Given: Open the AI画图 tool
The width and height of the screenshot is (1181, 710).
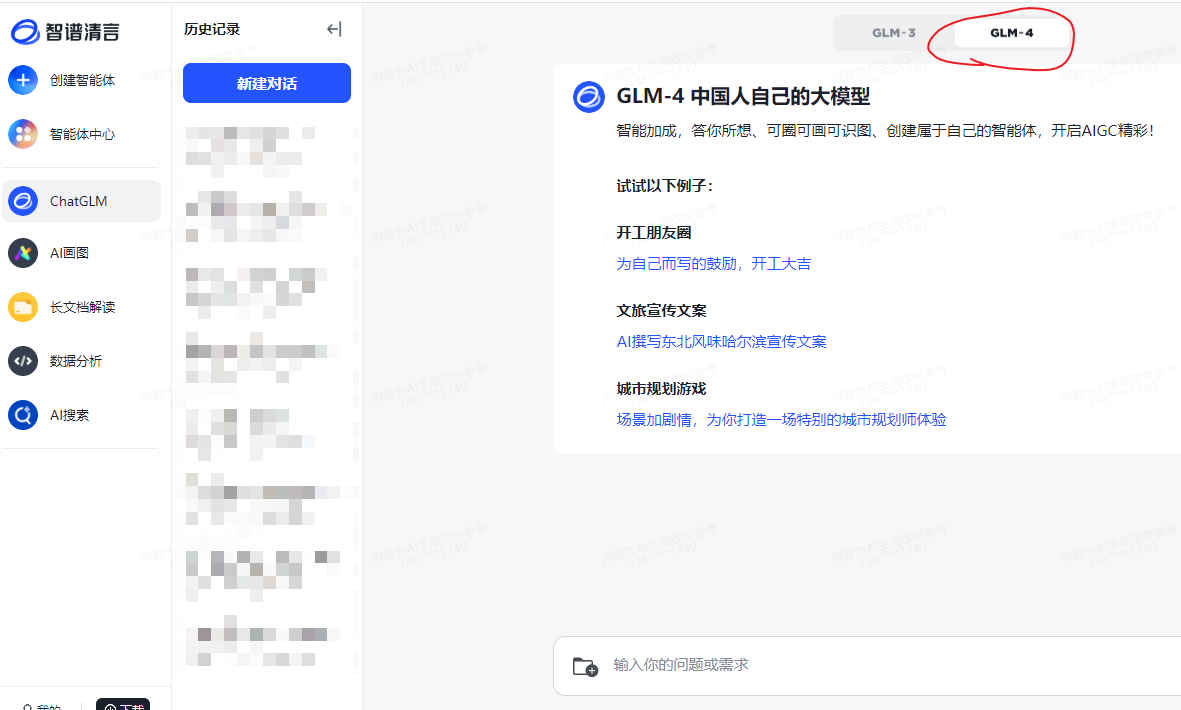Looking at the screenshot, I should [49, 253].
